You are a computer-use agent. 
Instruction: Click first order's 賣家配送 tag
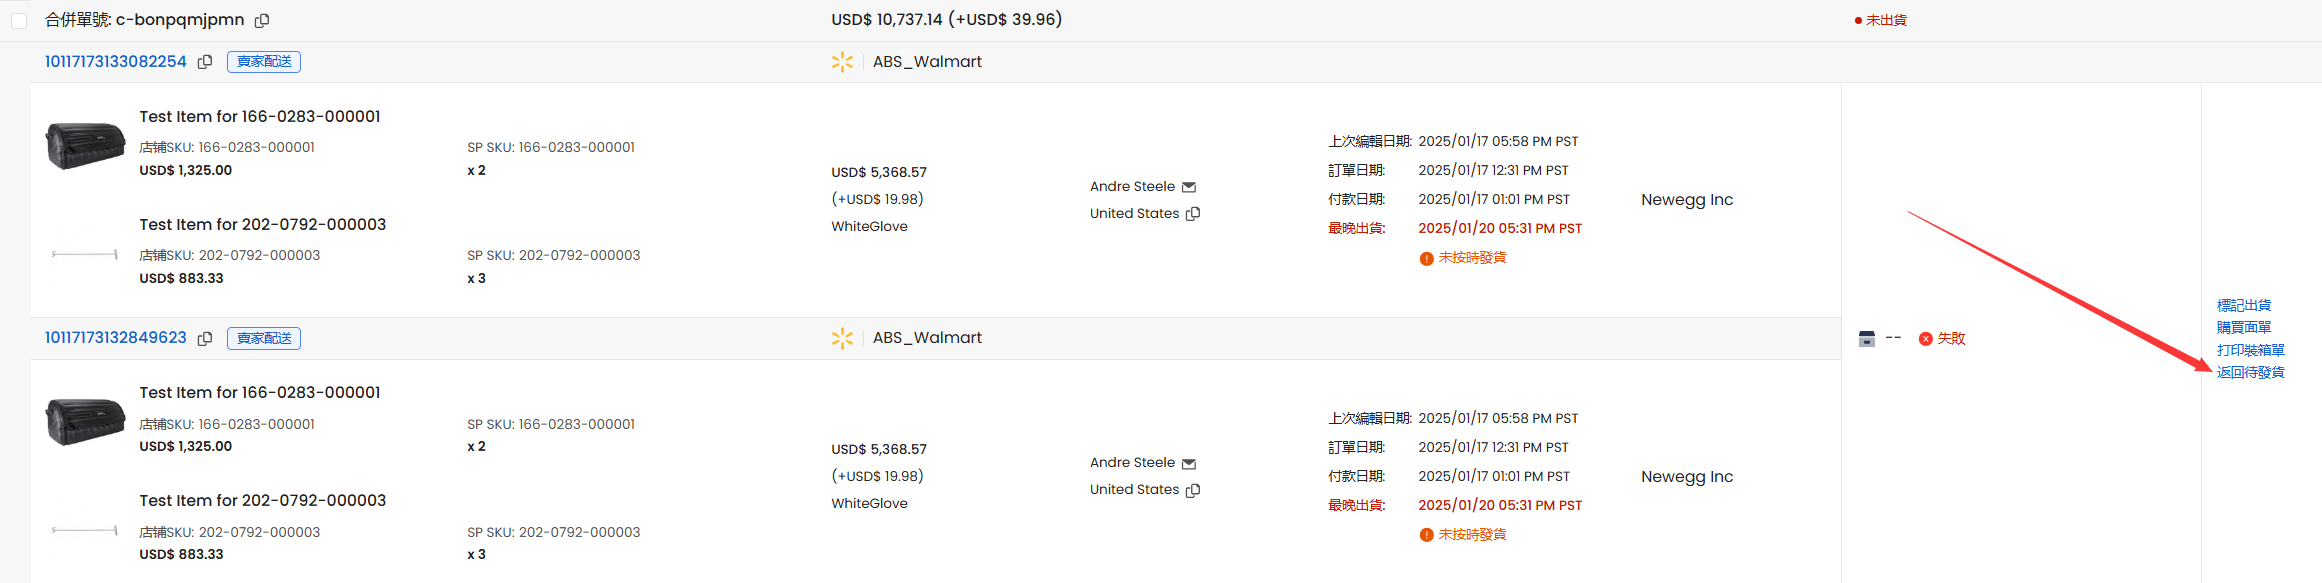(x=264, y=62)
